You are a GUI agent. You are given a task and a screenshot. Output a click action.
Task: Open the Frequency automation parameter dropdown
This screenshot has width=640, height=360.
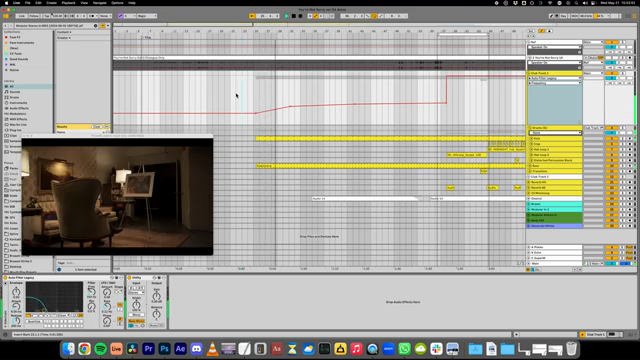(x=554, y=83)
